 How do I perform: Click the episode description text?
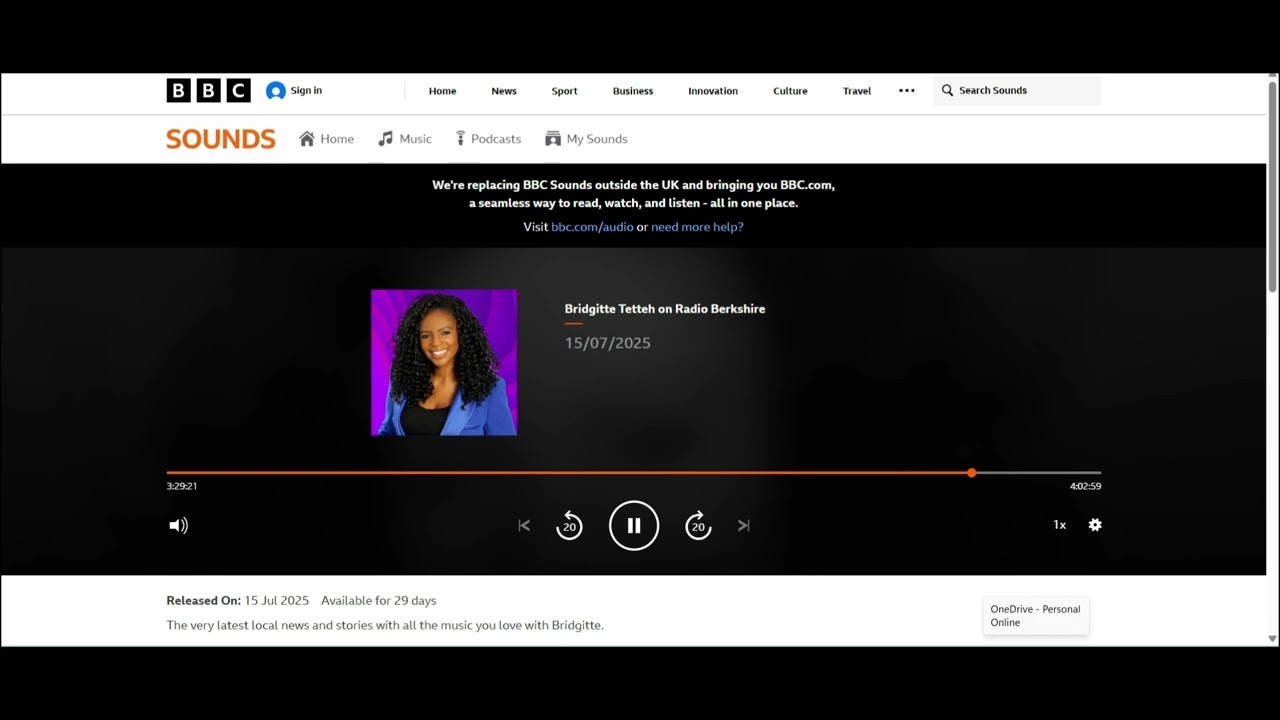(x=385, y=625)
